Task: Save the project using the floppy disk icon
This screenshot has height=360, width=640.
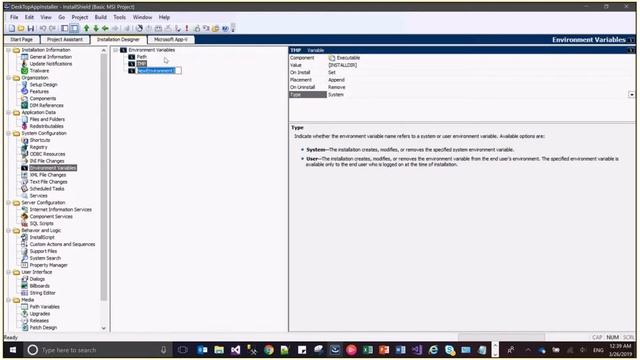Action: (31, 28)
